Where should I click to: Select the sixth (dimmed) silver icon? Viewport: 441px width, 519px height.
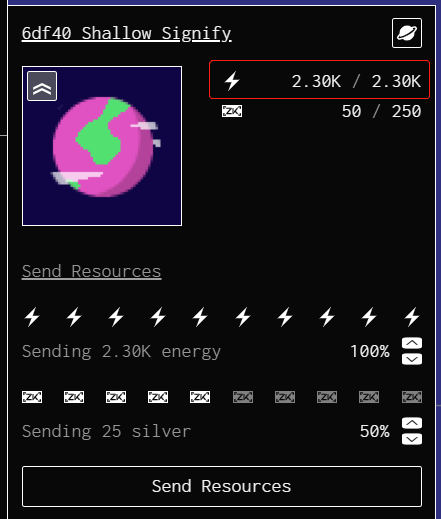pos(243,397)
